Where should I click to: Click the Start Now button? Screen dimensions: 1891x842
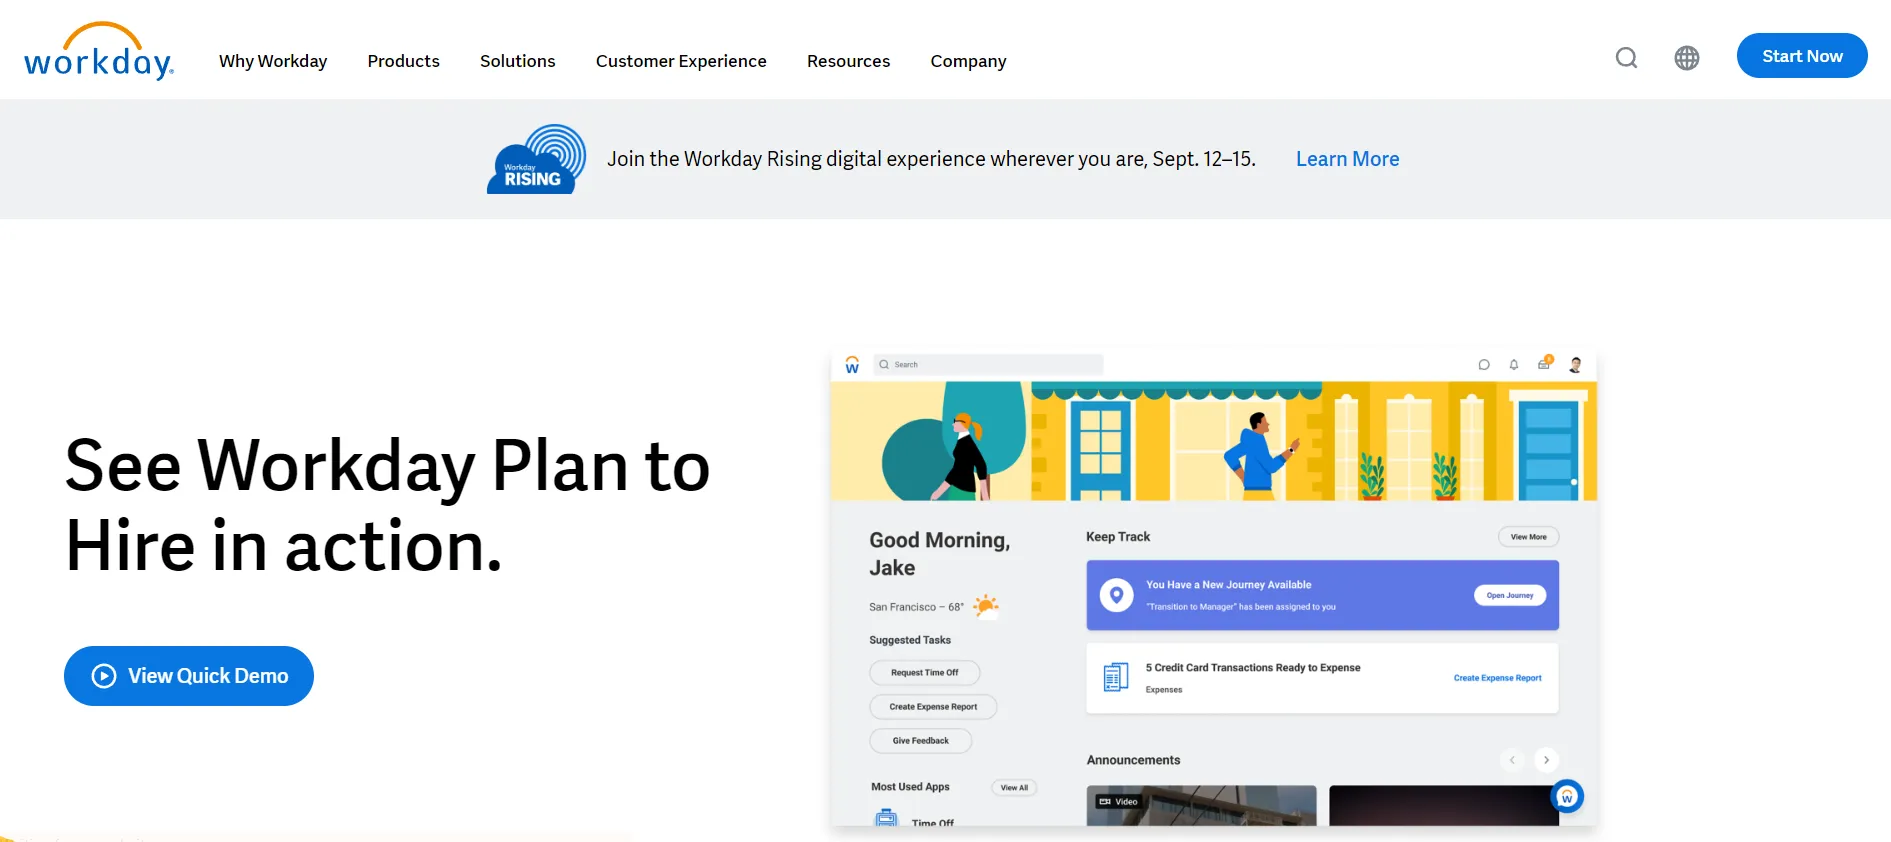1802,56
